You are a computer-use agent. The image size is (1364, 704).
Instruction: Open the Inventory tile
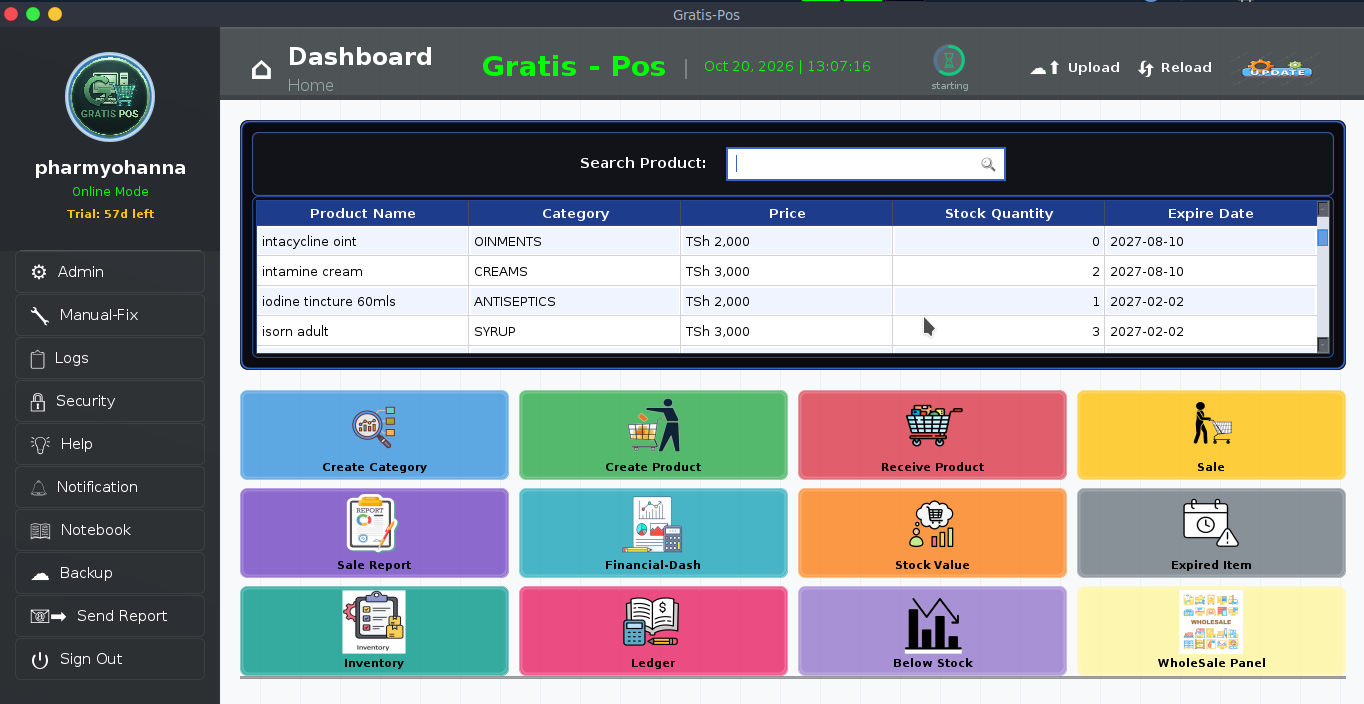(374, 631)
